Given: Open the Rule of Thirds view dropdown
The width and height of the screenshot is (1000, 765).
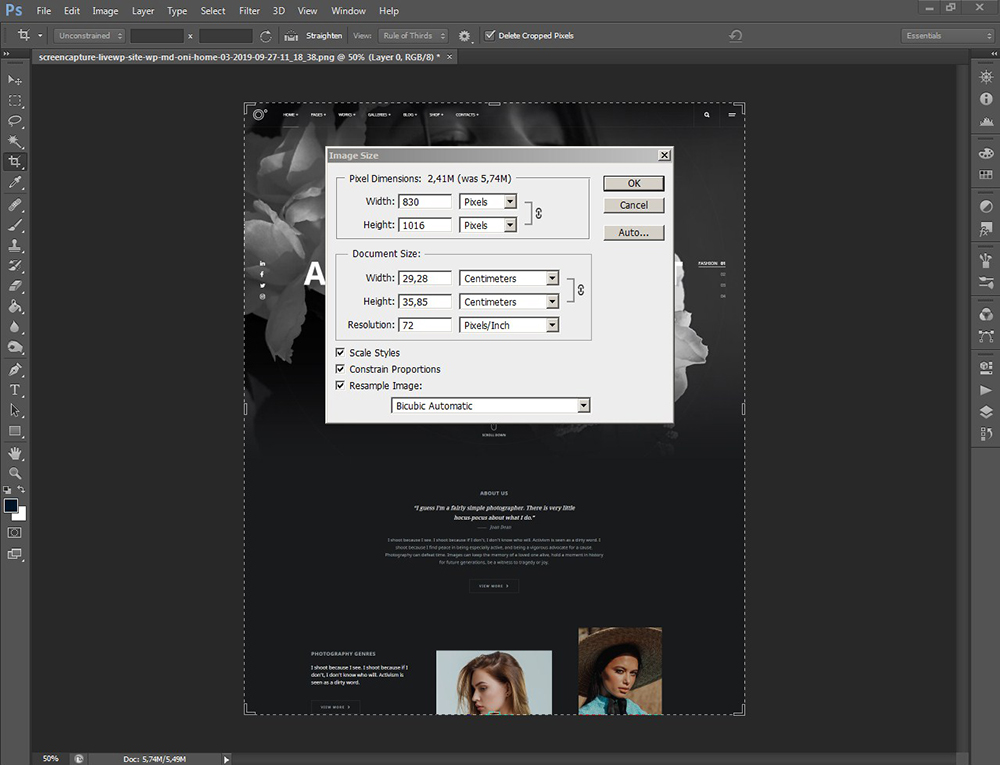Looking at the screenshot, I should pos(413,36).
